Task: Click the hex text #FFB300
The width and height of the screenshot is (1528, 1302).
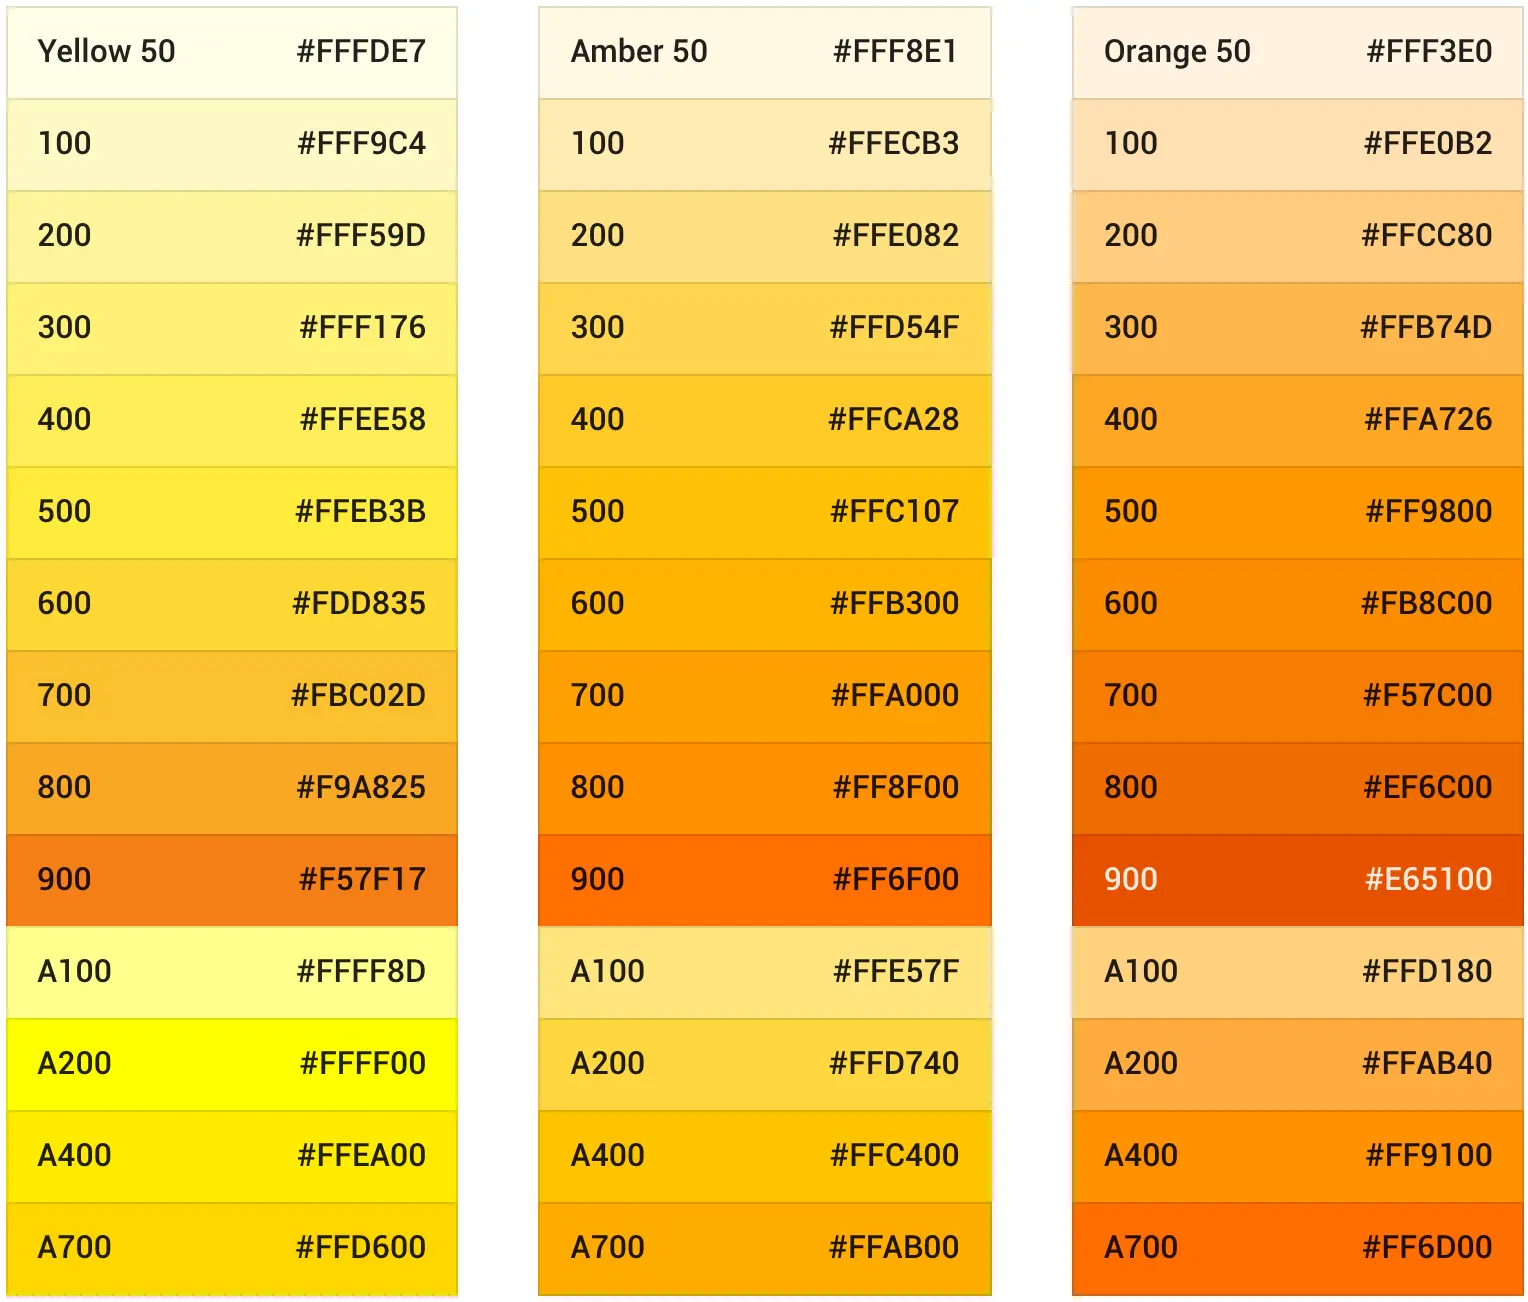Action: point(895,604)
